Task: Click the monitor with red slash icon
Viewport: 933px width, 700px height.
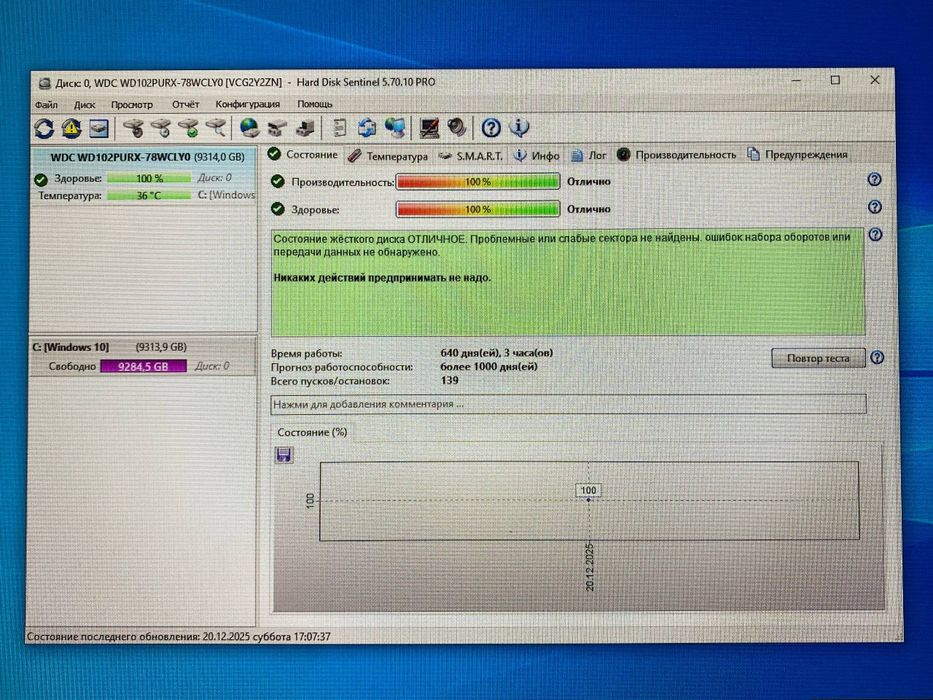Action: pyautogui.click(x=430, y=127)
